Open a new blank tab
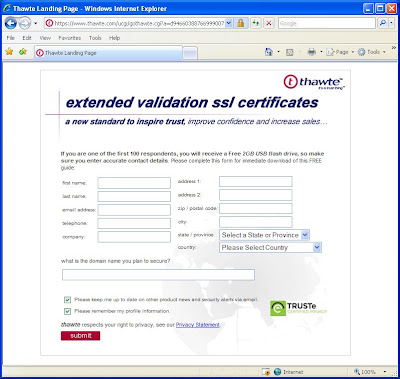Viewport: 400px width, 379px height. pos(190,53)
